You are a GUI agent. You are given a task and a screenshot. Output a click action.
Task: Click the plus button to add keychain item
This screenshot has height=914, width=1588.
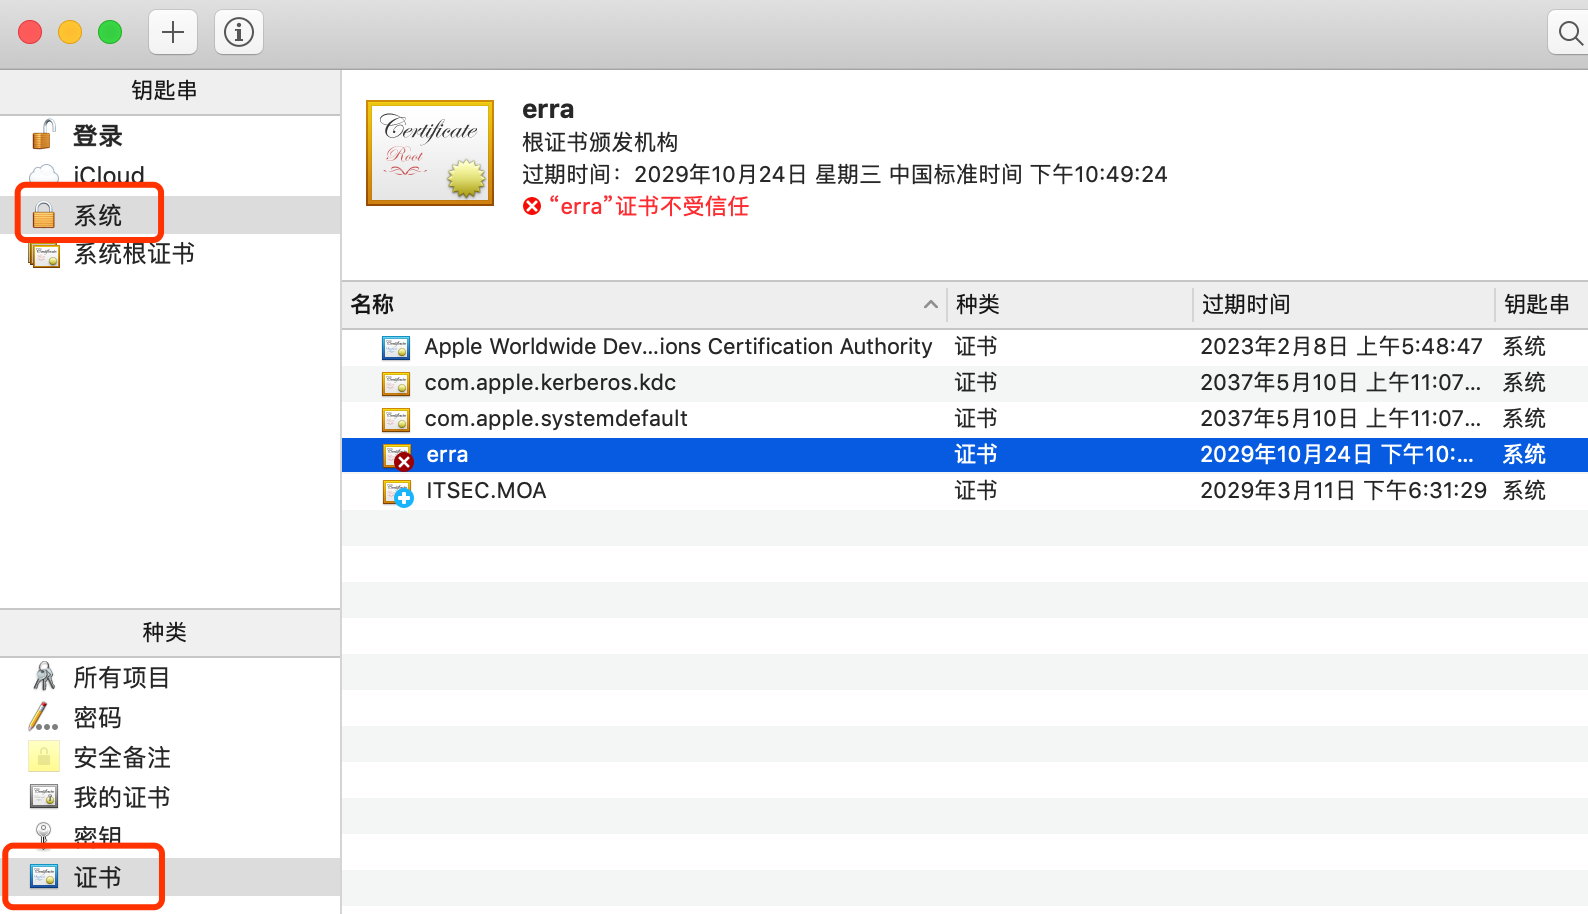[x=173, y=32]
